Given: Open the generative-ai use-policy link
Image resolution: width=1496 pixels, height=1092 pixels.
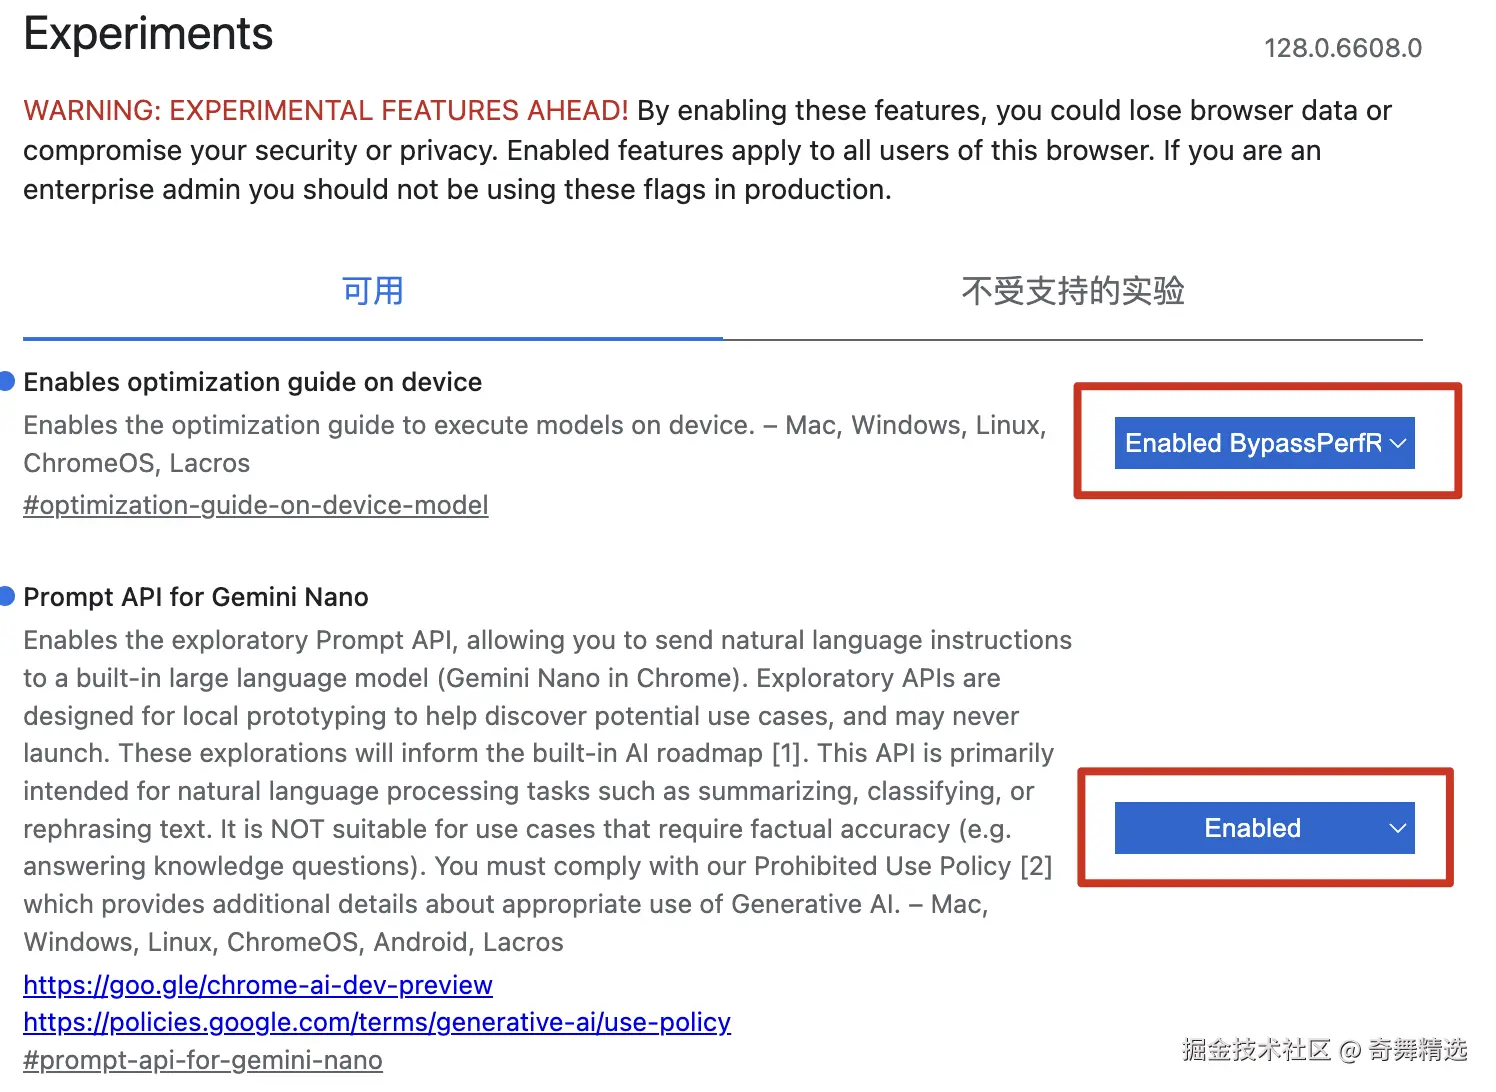Looking at the screenshot, I should (x=377, y=1022).
